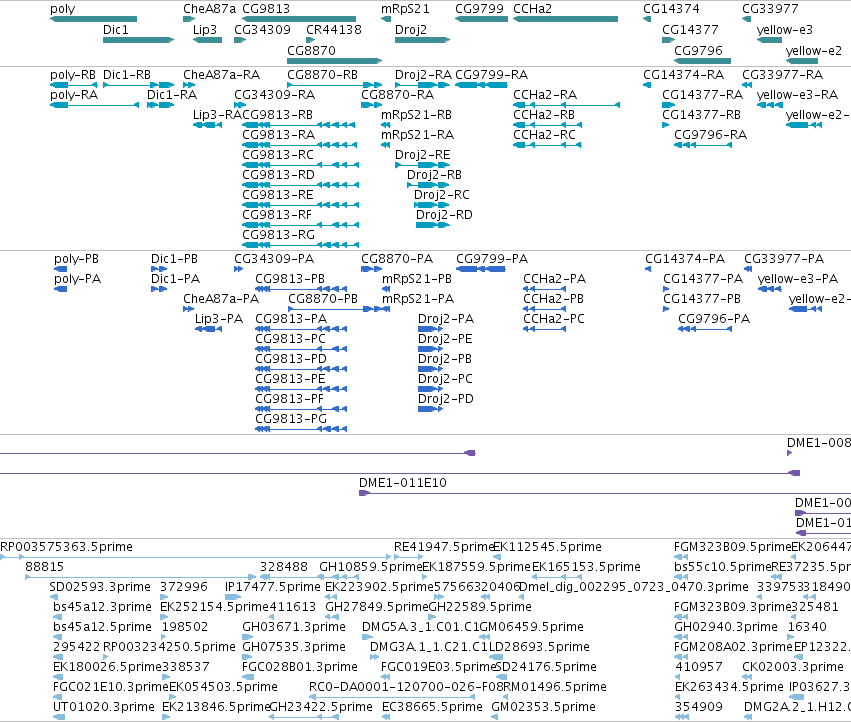The image size is (851, 722).
Task: Select the RC0-DA0001-120700-026-F08 EST label
Action: pyautogui.click(x=406, y=687)
